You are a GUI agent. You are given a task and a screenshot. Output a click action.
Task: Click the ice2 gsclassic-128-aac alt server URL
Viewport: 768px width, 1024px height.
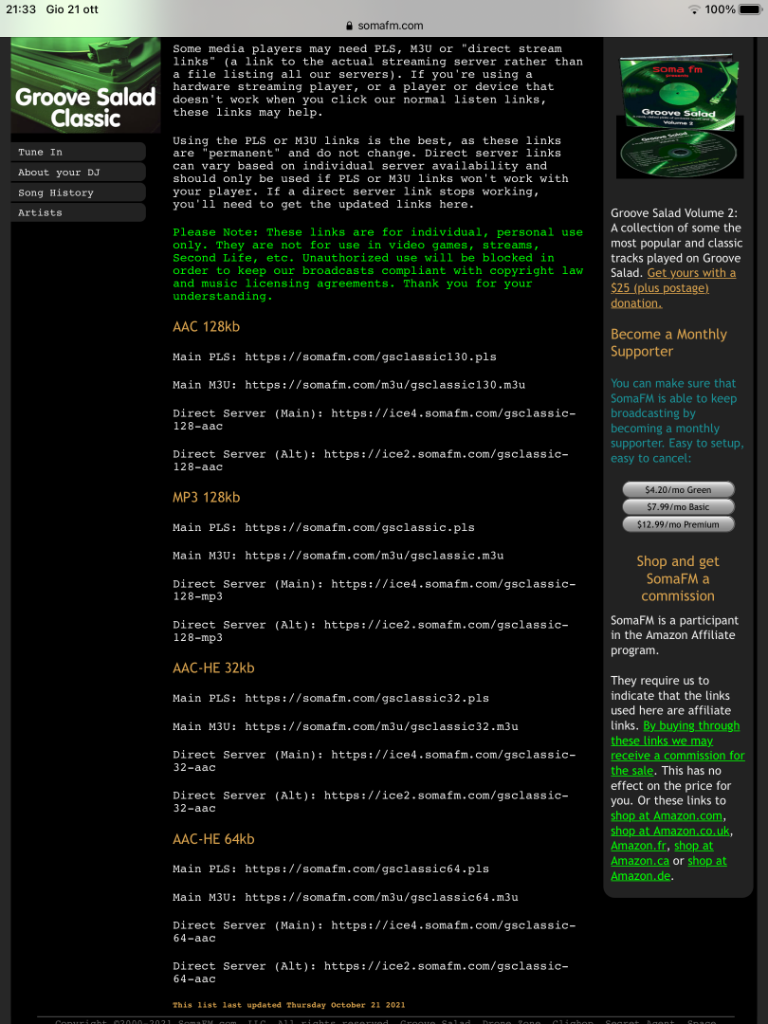pyautogui.click(x=370, y=460)
